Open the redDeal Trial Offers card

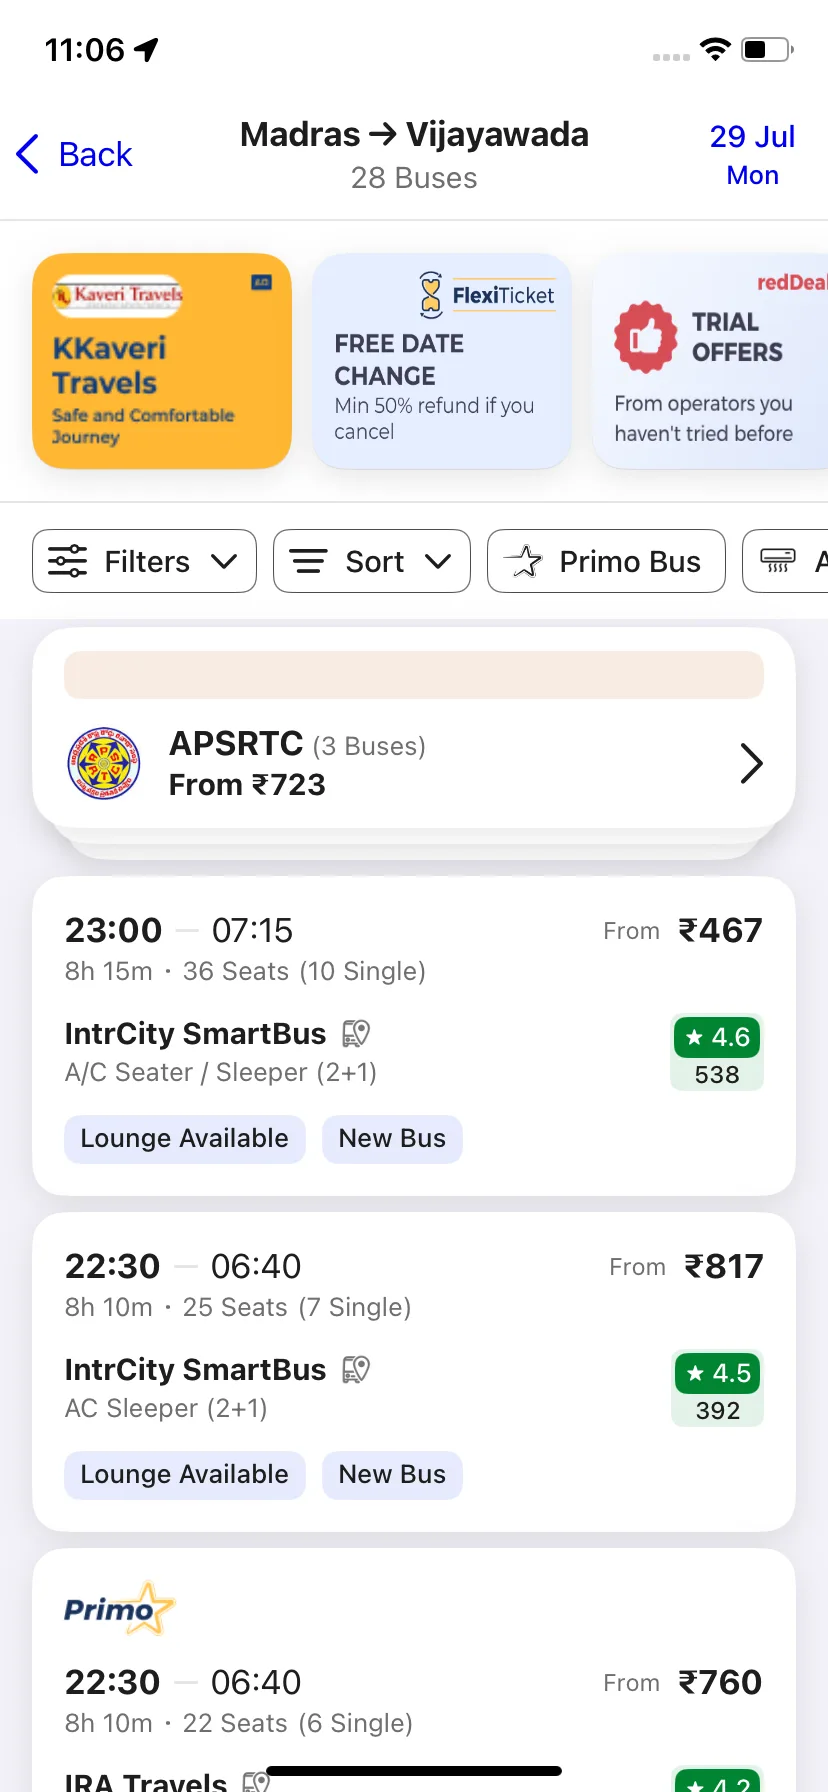coord(710,361)
